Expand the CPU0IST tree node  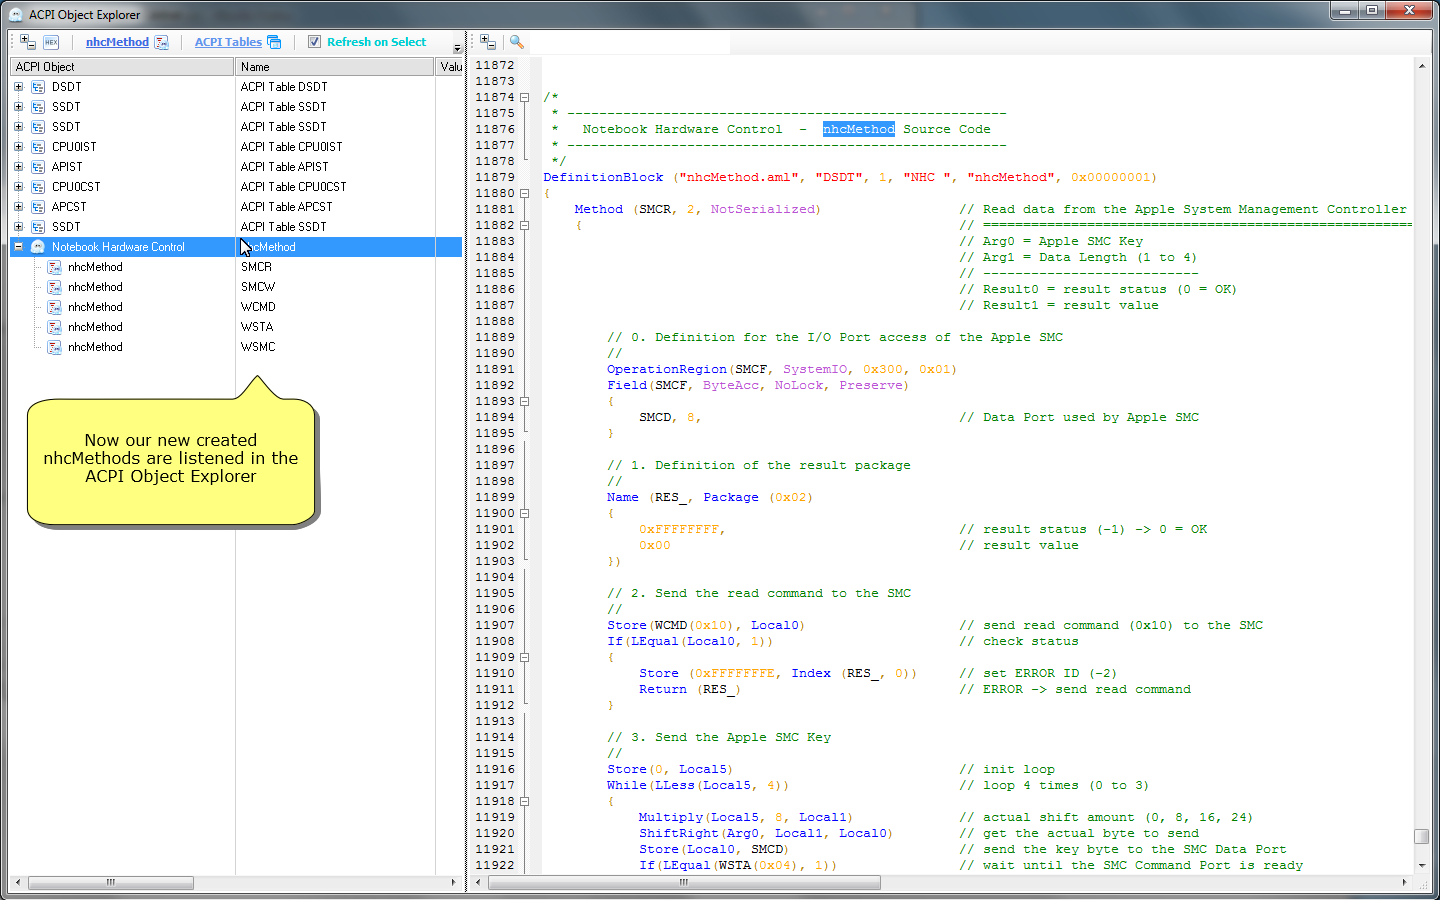[18, 147]
